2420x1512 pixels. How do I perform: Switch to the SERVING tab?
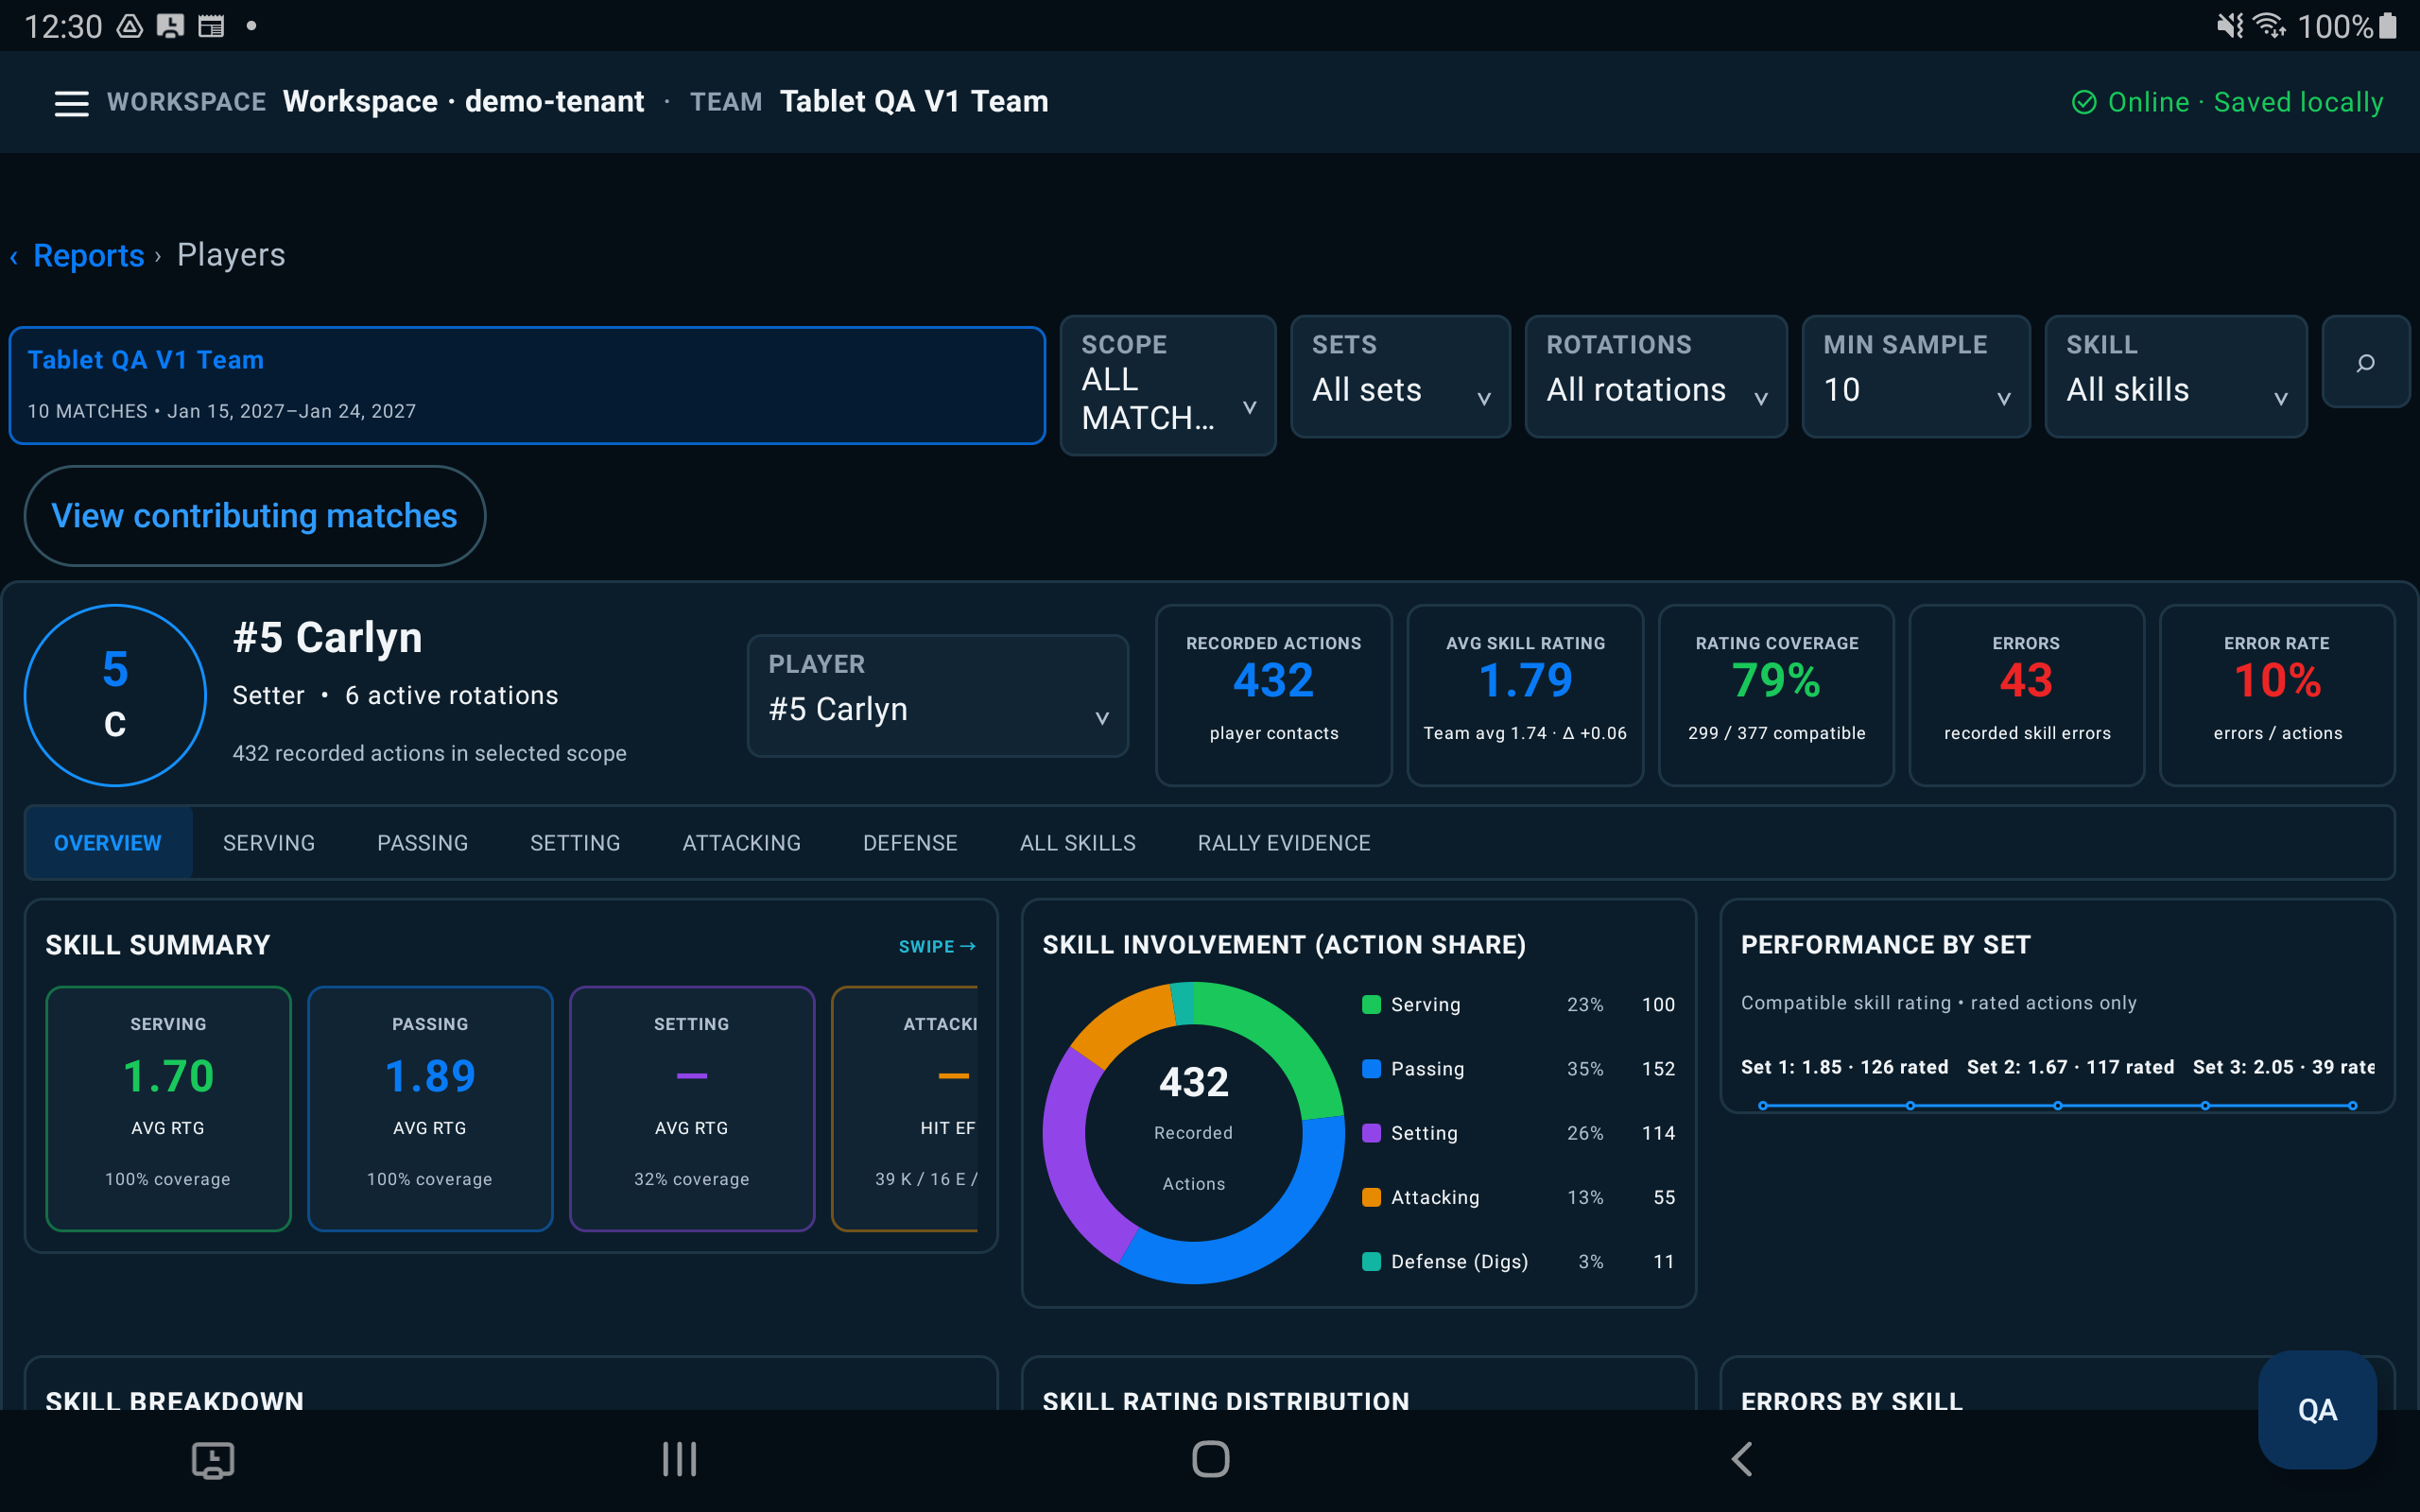[269, 843]
